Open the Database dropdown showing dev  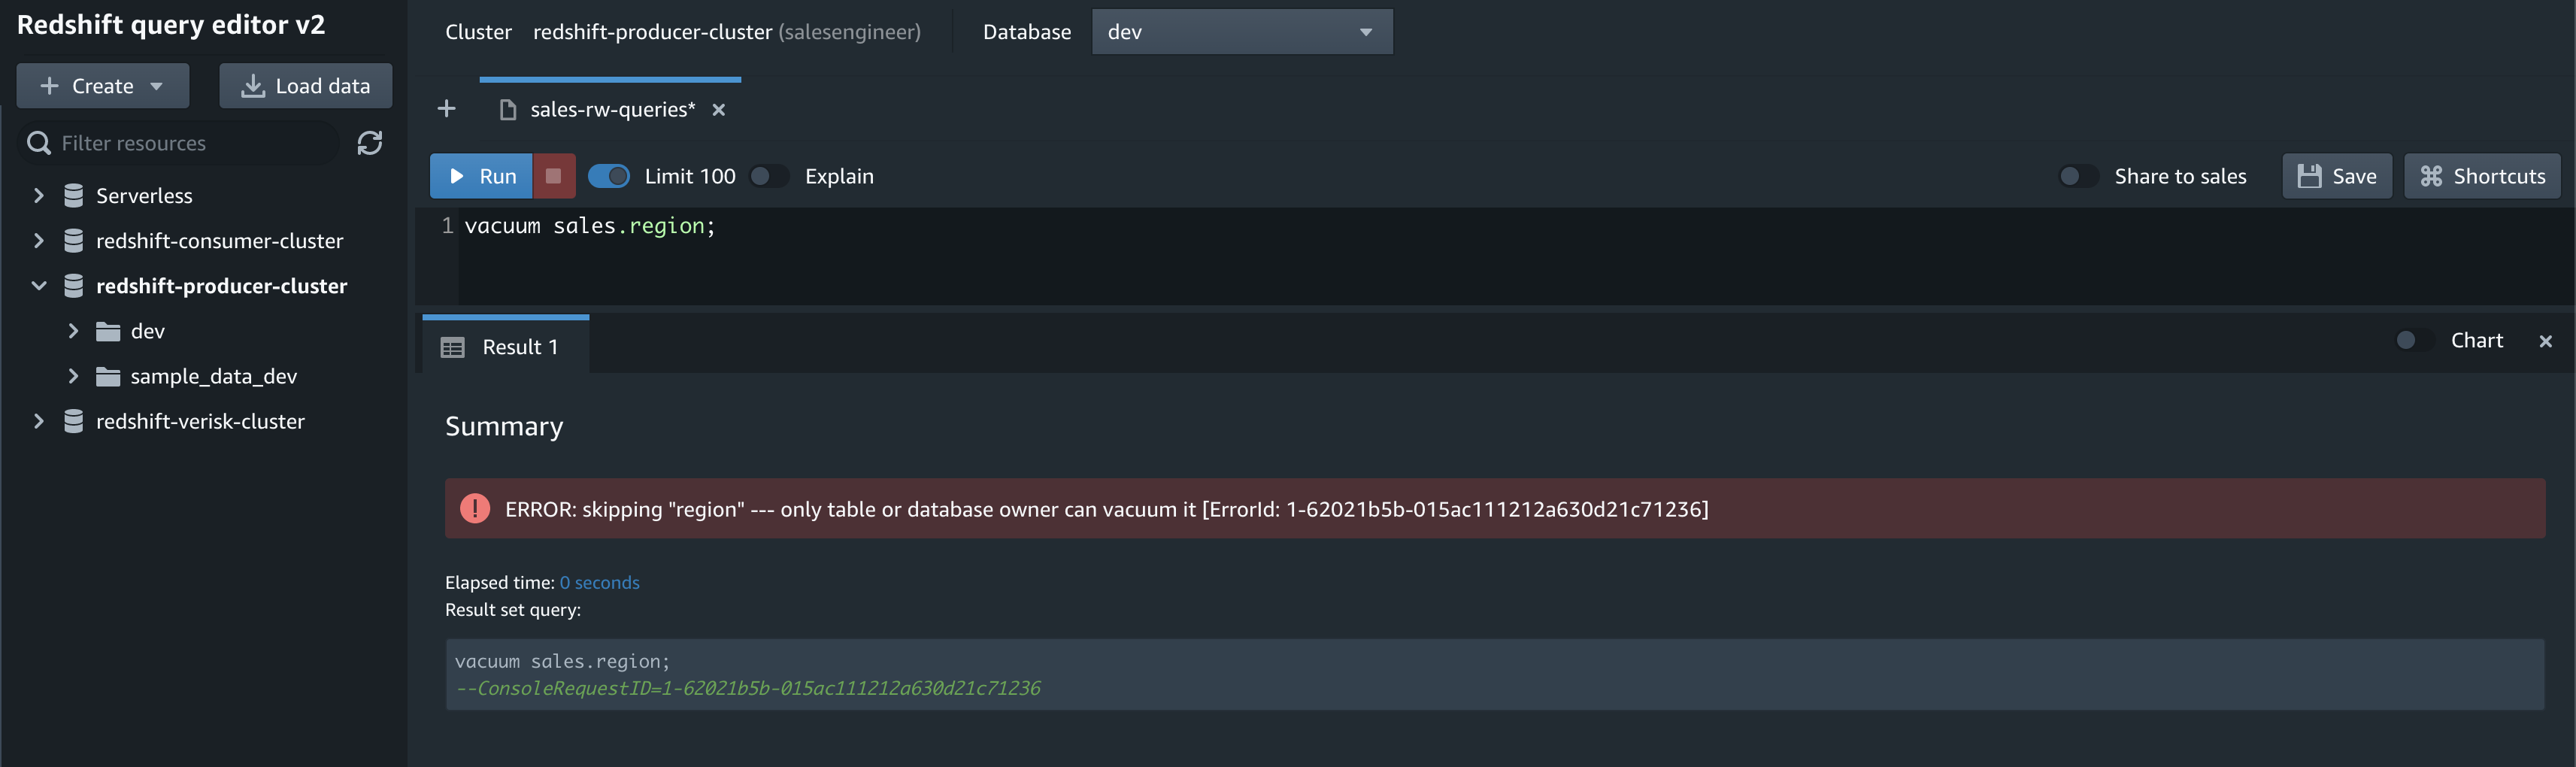[x=1242, y=32]
